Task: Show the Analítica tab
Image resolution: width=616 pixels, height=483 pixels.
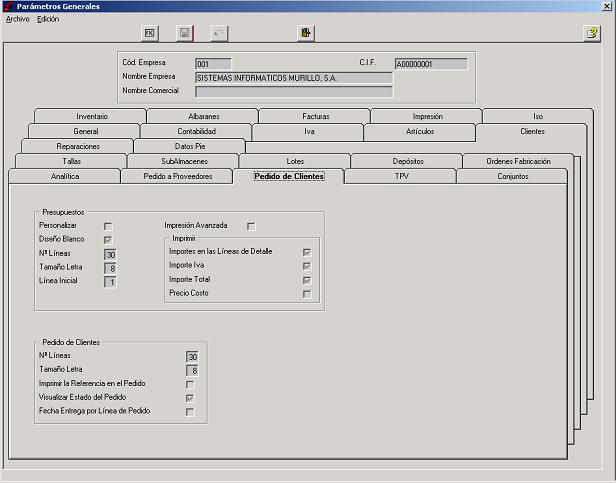Action: coord(65,176)
